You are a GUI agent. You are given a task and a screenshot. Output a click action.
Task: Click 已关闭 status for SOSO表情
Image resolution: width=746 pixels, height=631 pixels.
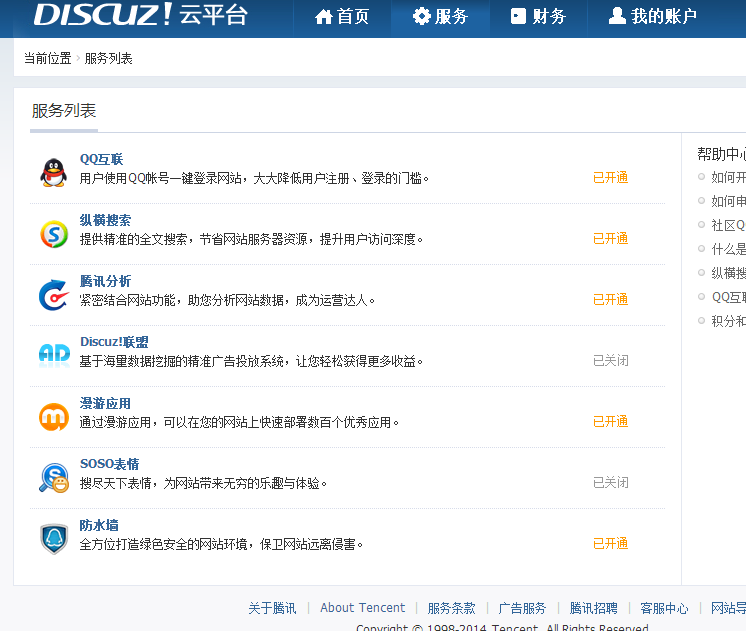610,483
